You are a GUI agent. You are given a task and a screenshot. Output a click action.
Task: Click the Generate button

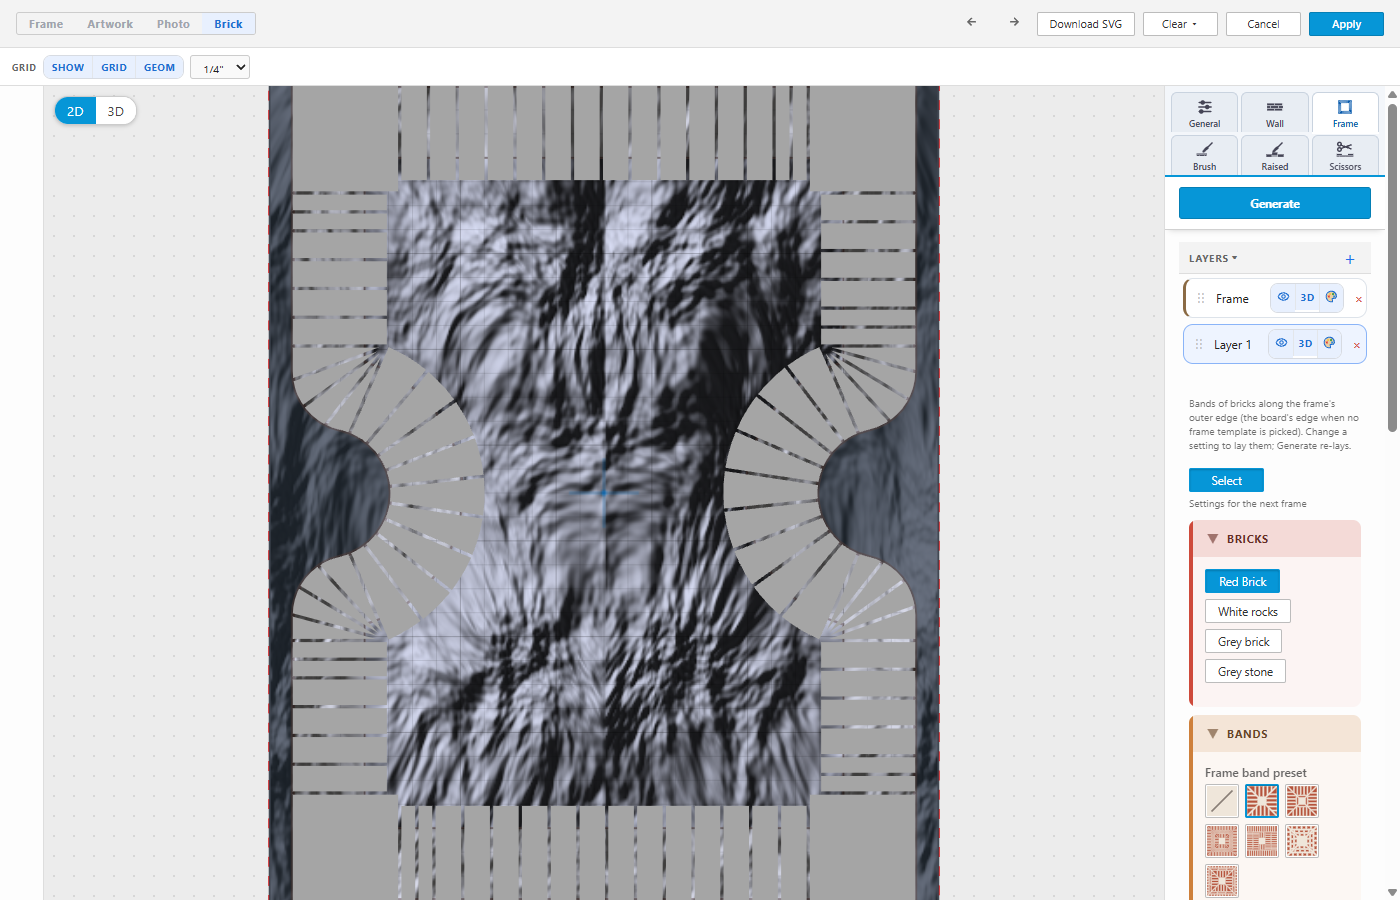tap(1275, 203)
